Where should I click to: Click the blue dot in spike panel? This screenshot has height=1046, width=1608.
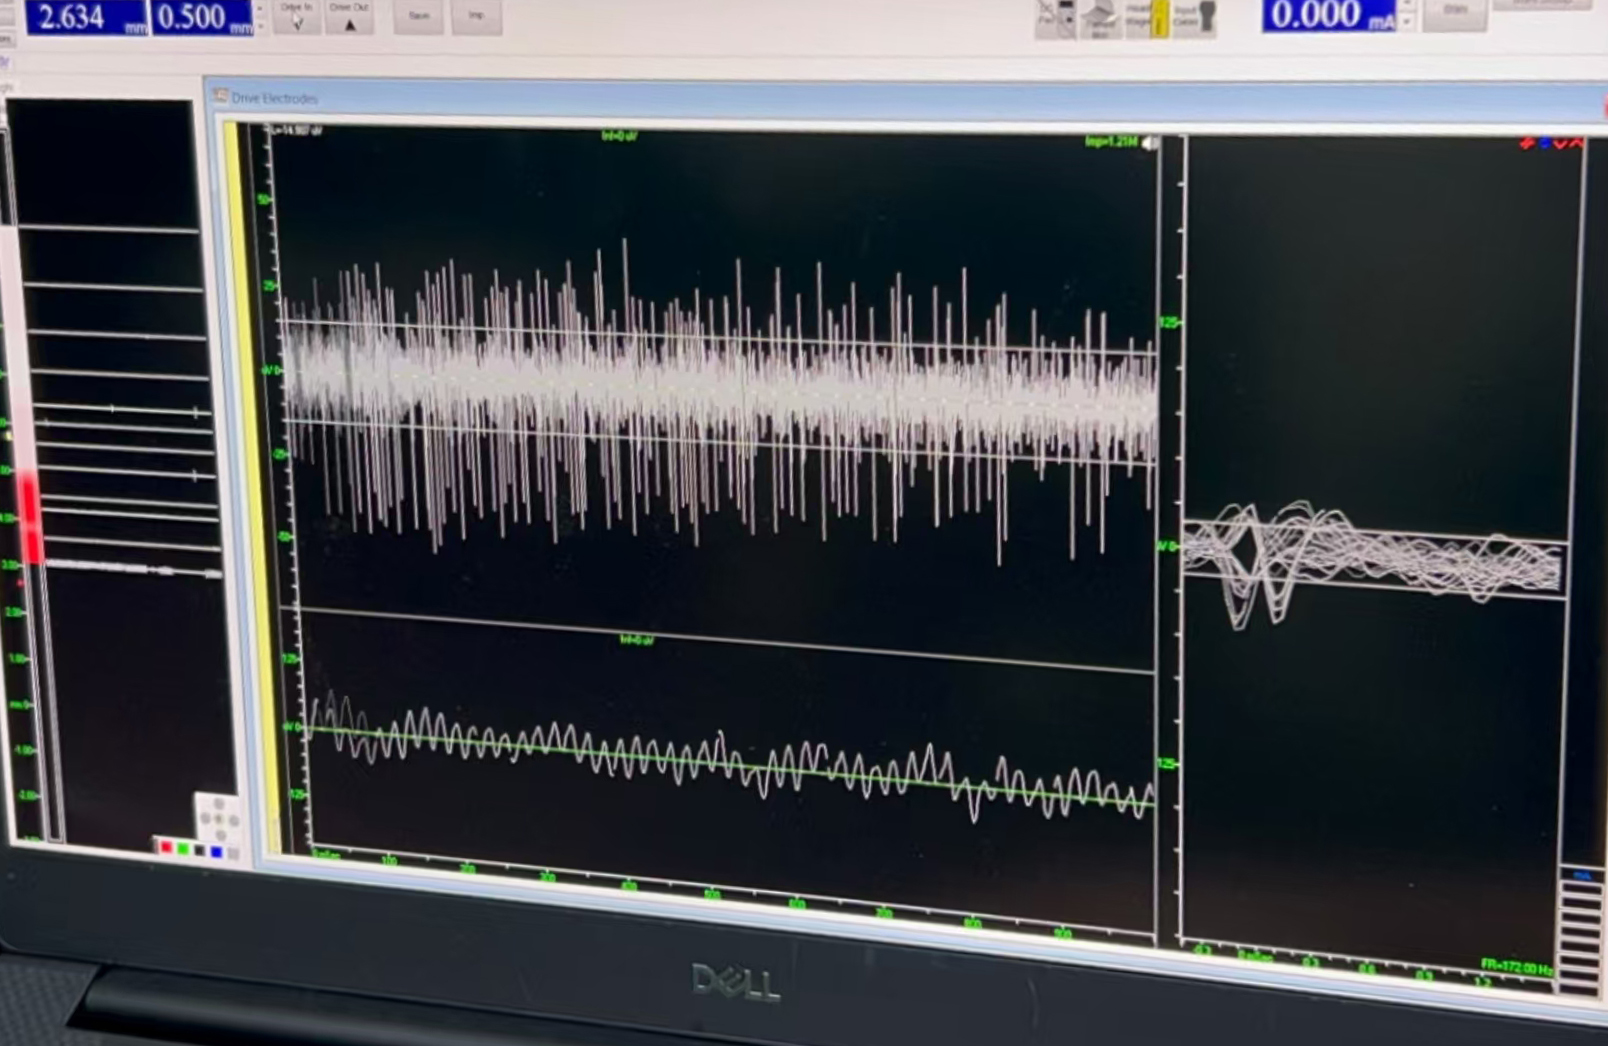(1544, 143)
